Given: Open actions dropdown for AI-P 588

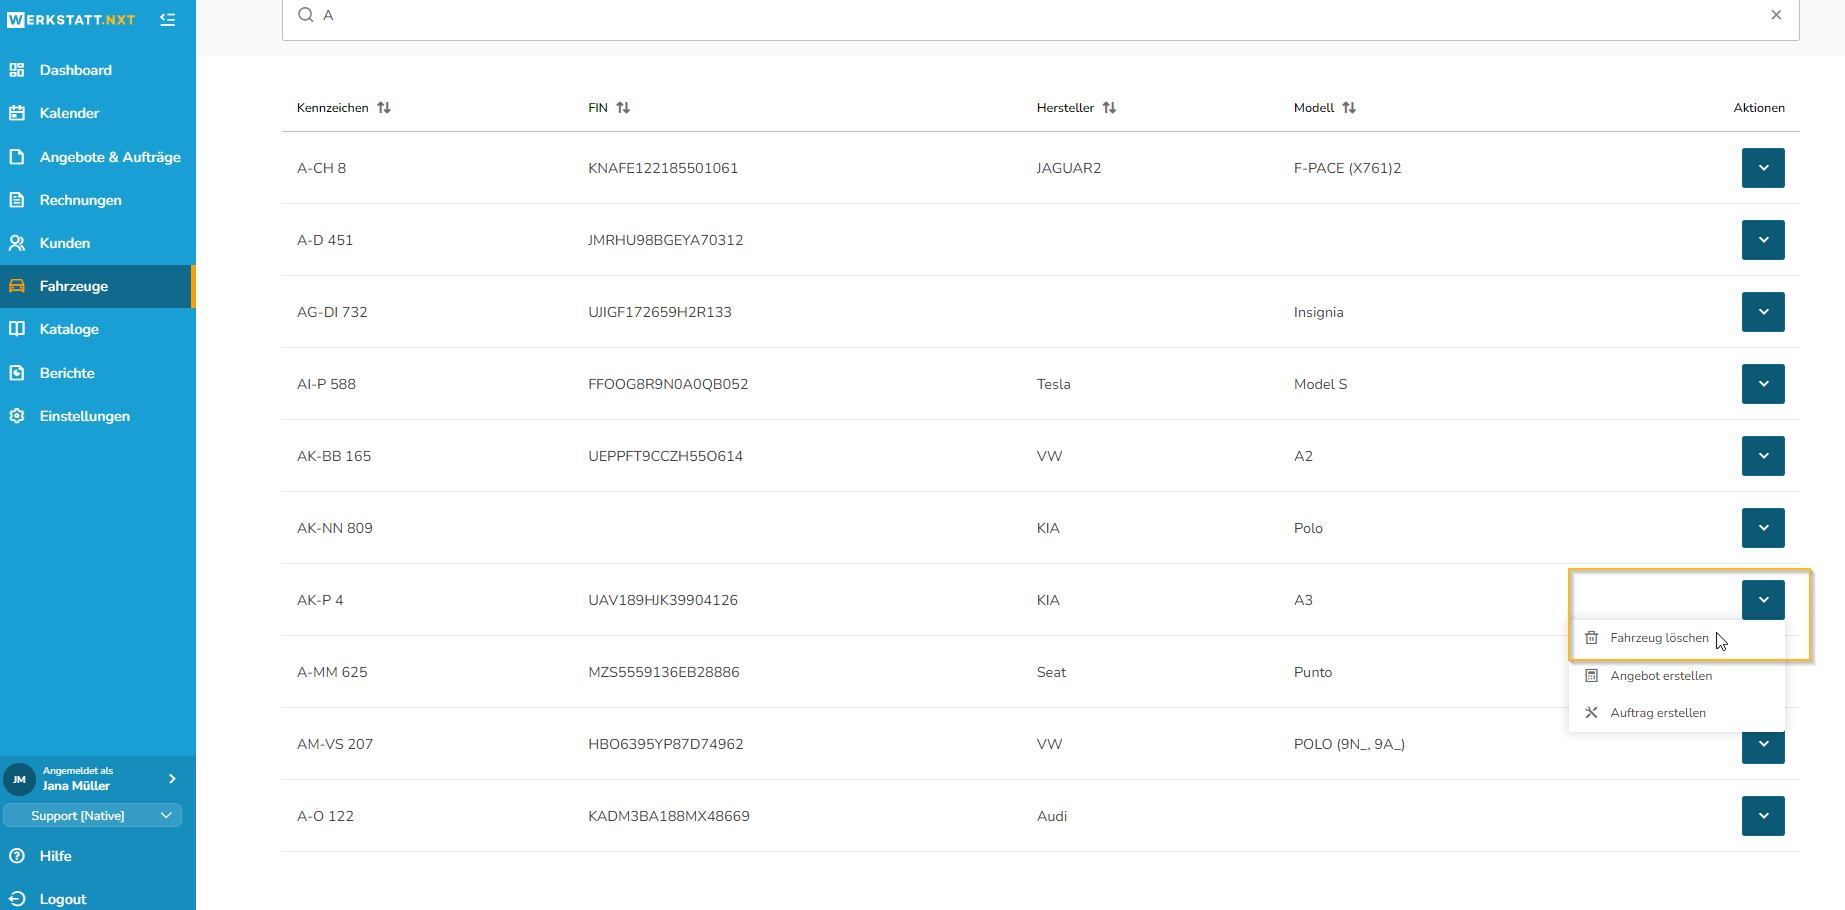Looking at the screenshot, I should coord(1763,384).
